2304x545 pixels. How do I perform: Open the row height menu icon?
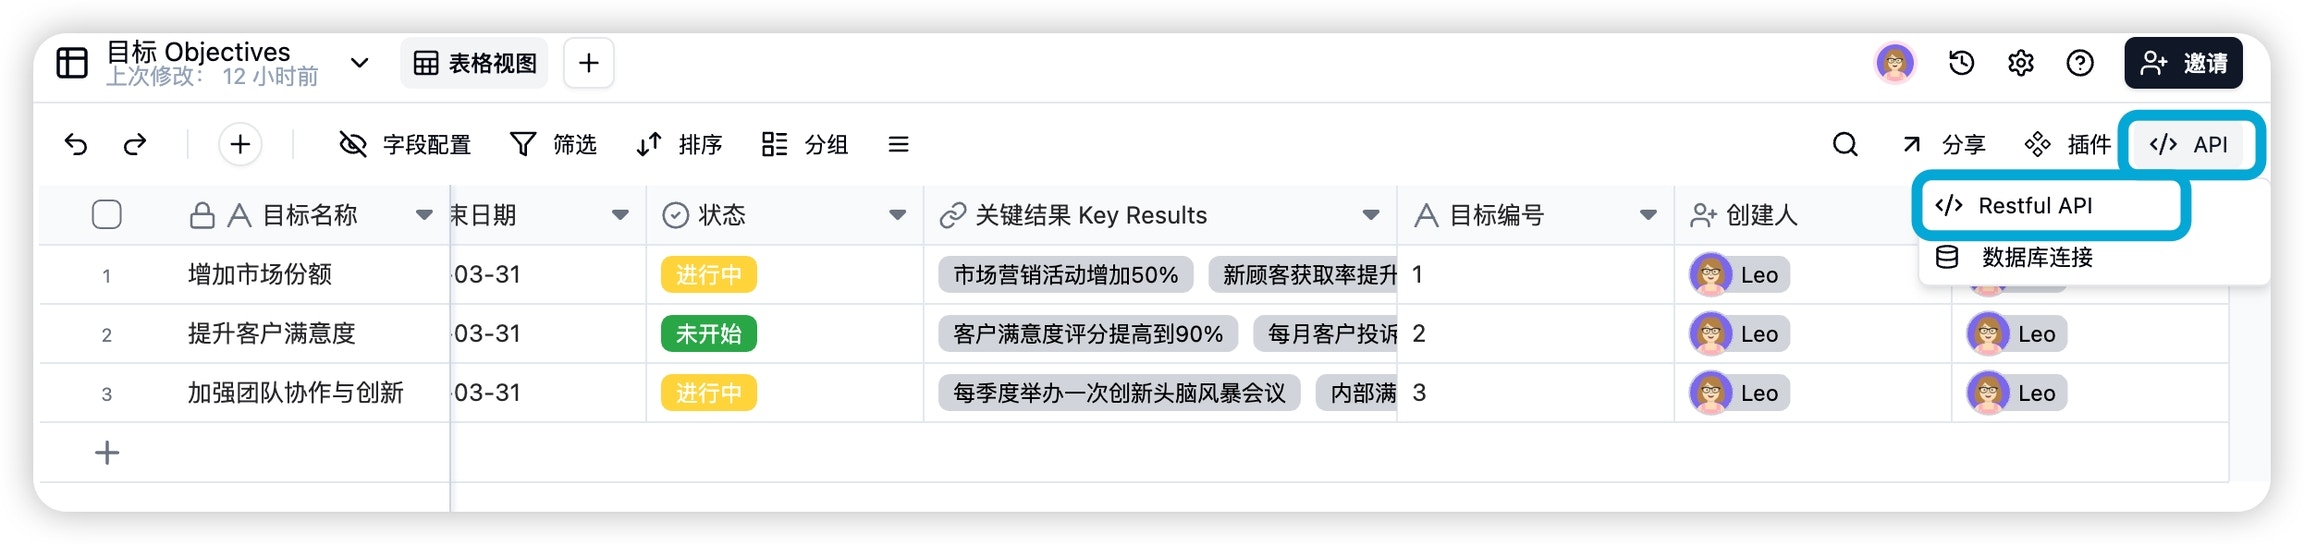point(898,145)
